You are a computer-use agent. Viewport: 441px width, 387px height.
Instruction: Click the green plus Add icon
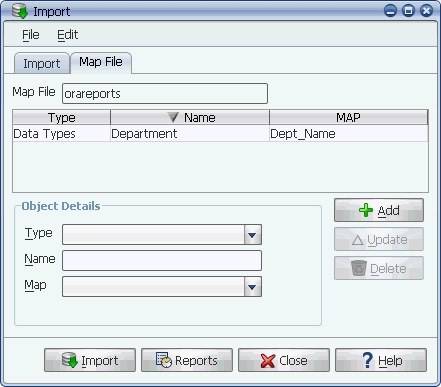click(366, 210)
